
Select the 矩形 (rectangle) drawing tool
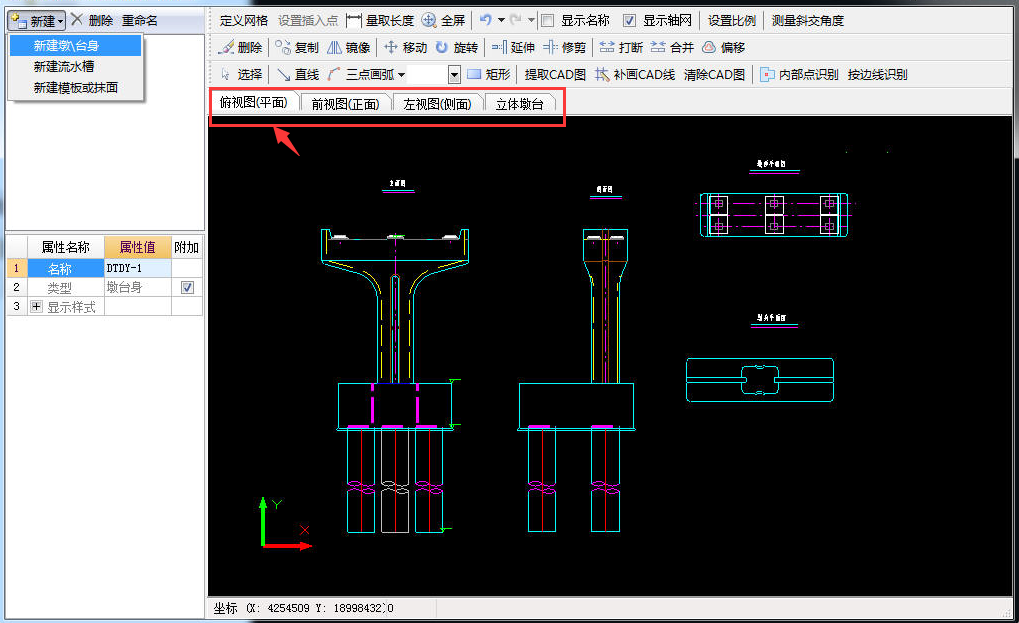pos(489,74)
